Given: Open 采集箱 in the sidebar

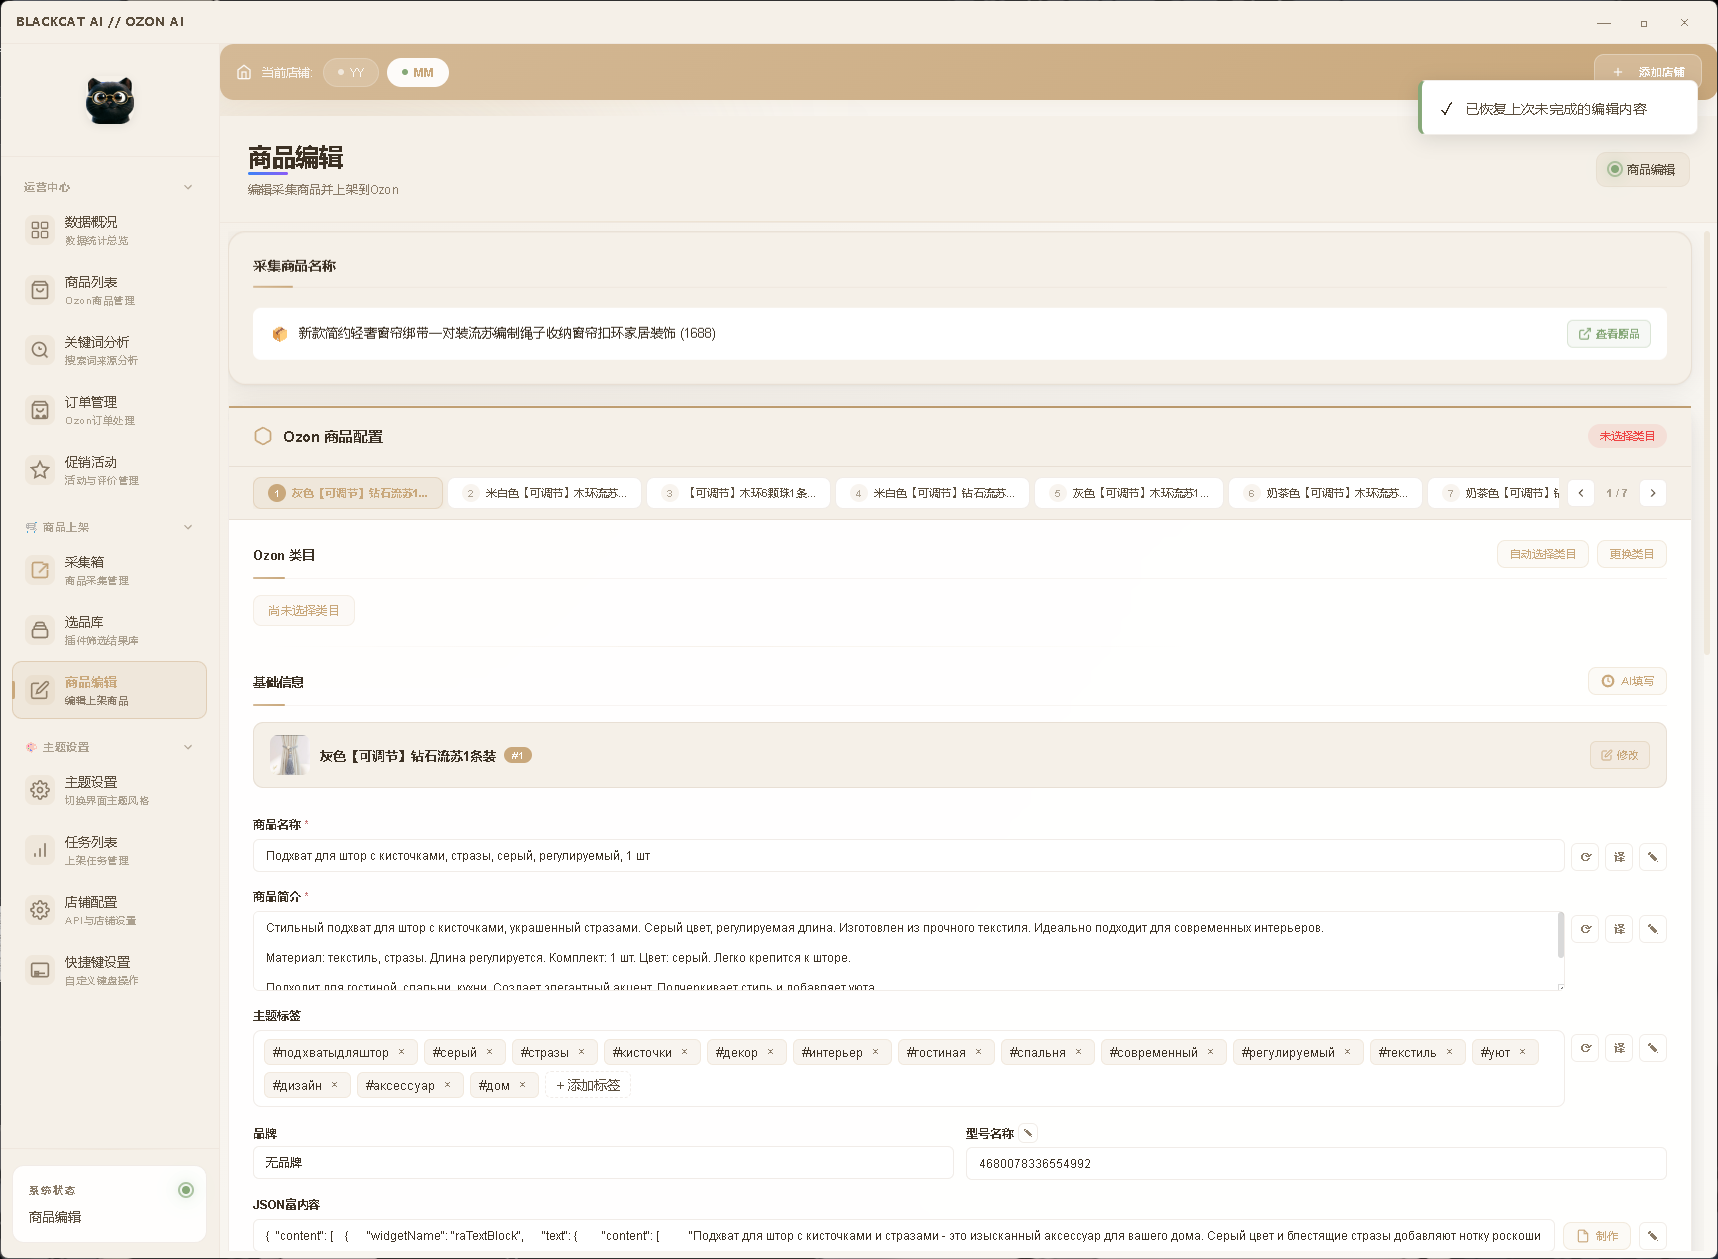Looking at the screenshot, I should pyautogui.click(x=110, y=570).
